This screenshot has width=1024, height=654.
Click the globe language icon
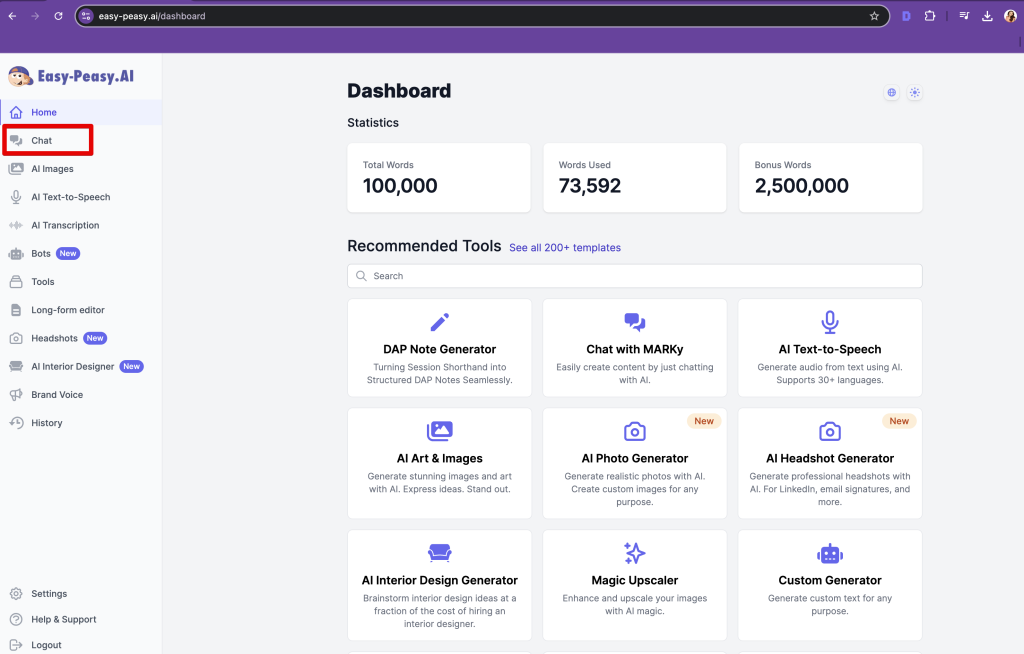click(891, 93)
